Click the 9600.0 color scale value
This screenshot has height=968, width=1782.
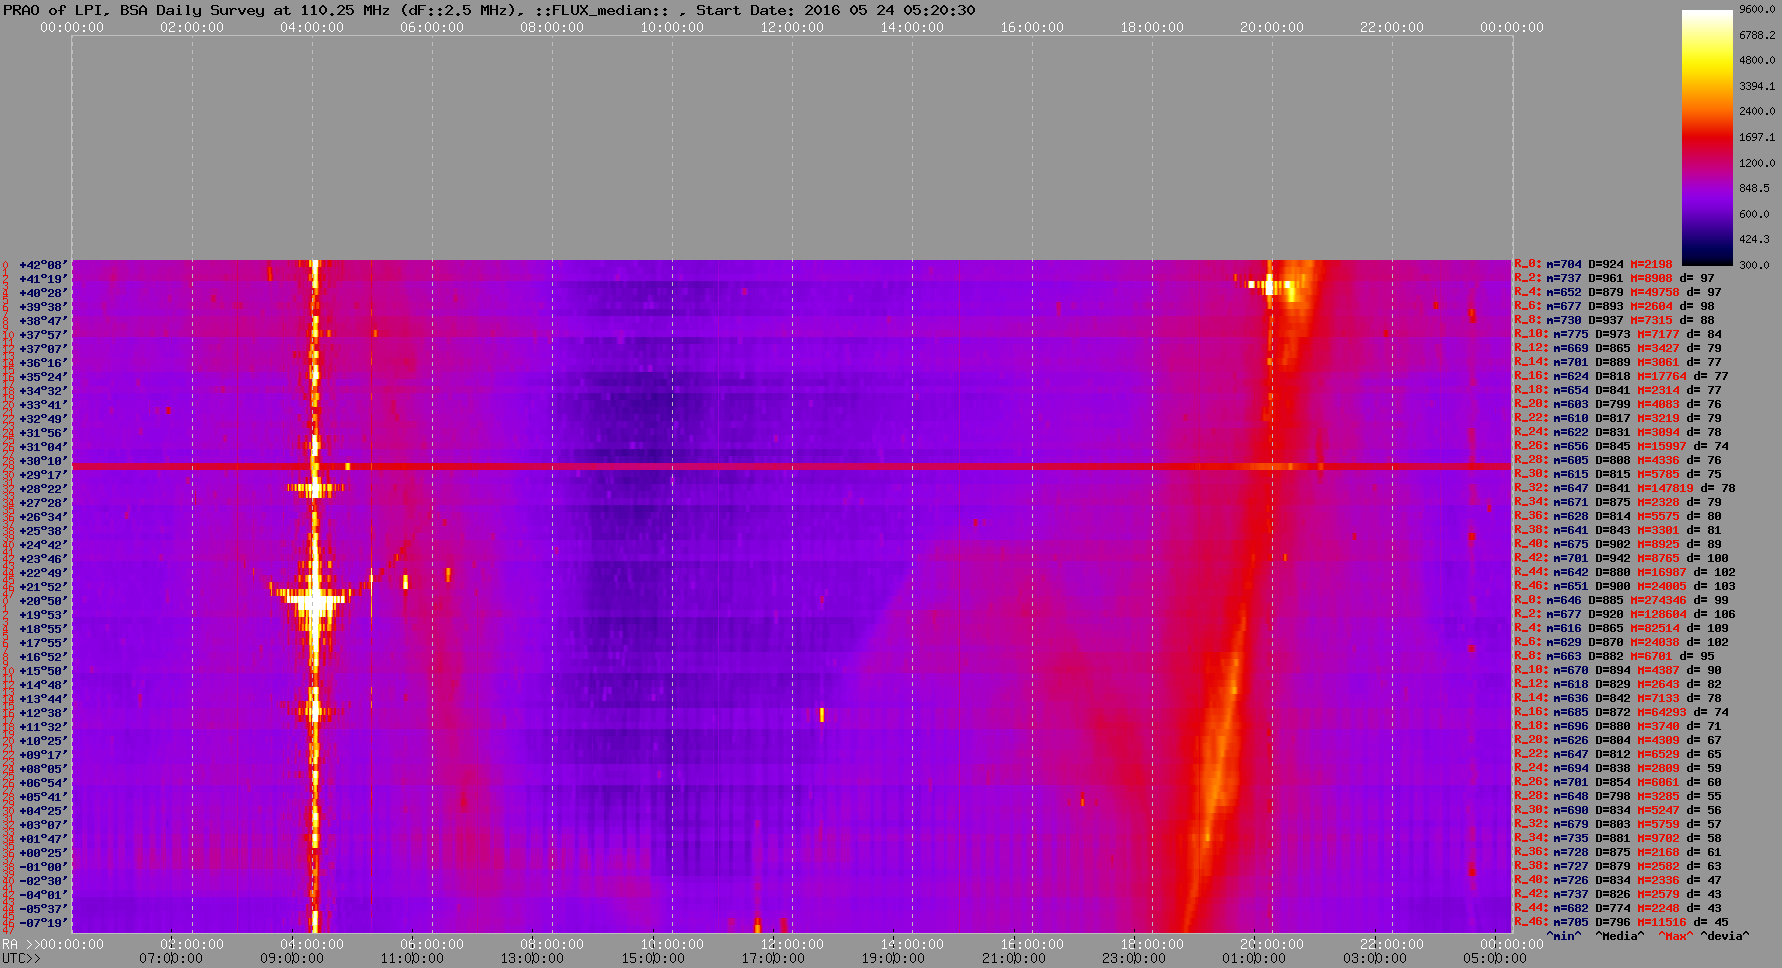click(x=1757, y=9)
